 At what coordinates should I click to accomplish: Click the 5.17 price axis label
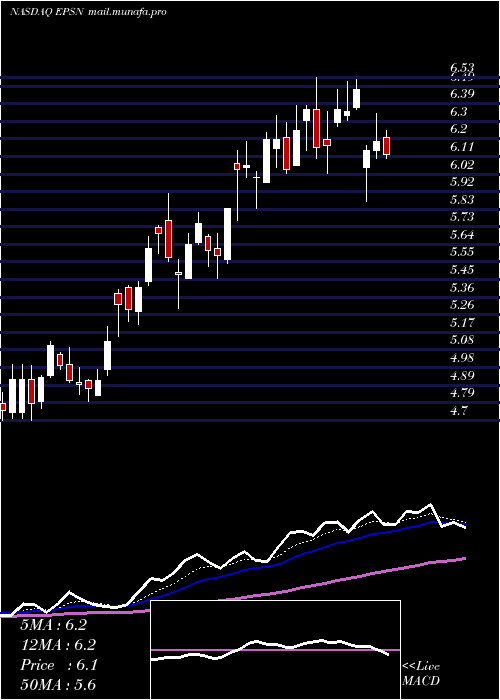click(462, 322)
